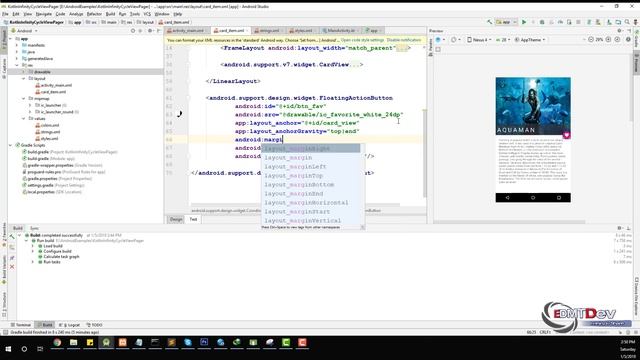Open Android Studio taskbar icon
This screenshot has width=640, height=360.
click(106, 342)
